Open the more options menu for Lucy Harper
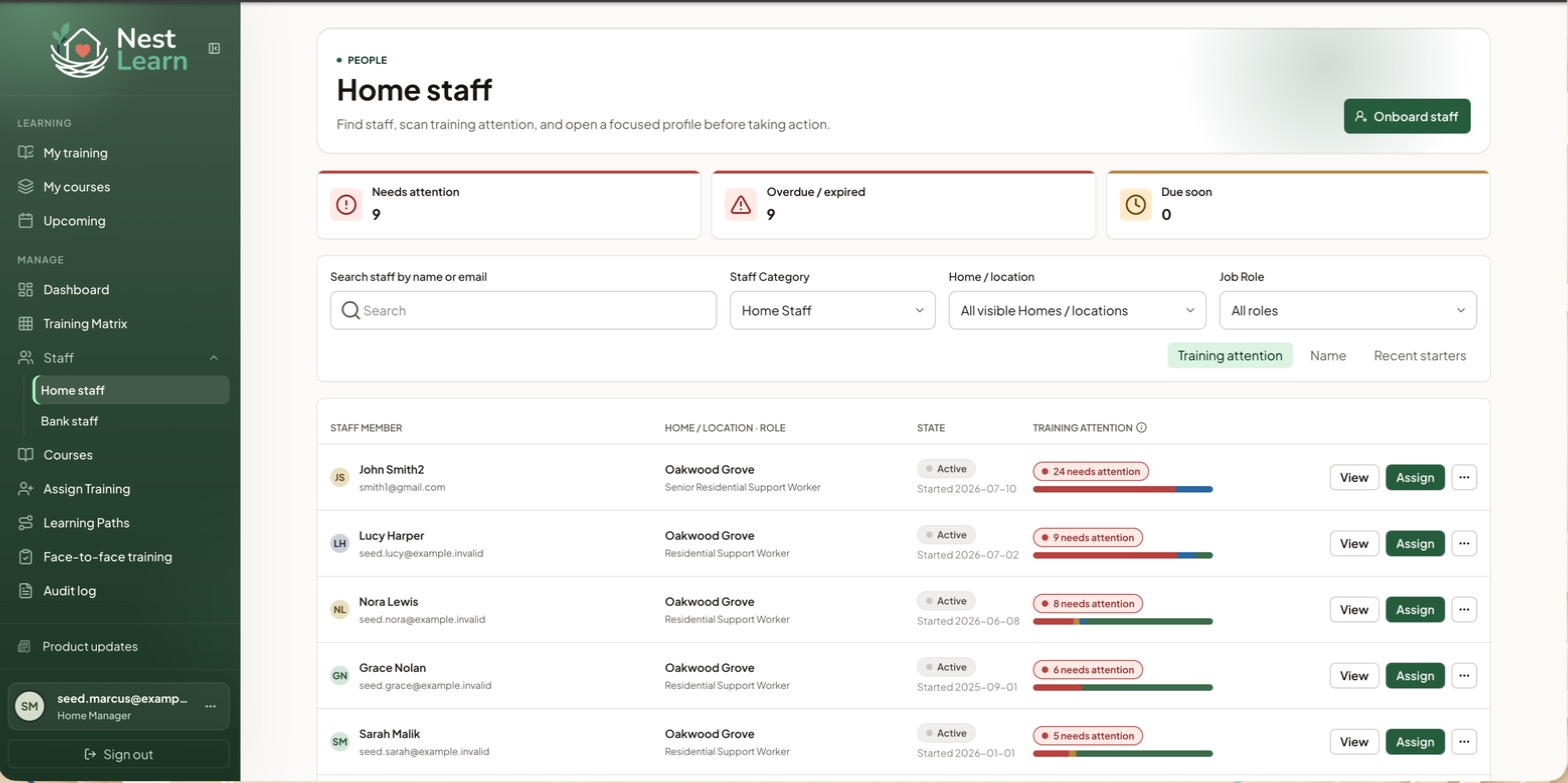 (x=1464, y=543)
